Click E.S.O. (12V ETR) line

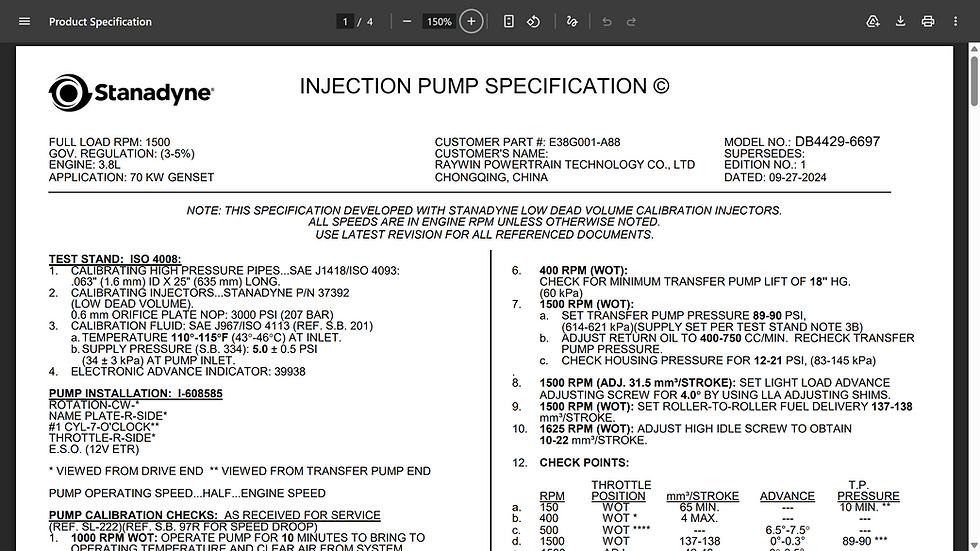(x=94, y=449)
